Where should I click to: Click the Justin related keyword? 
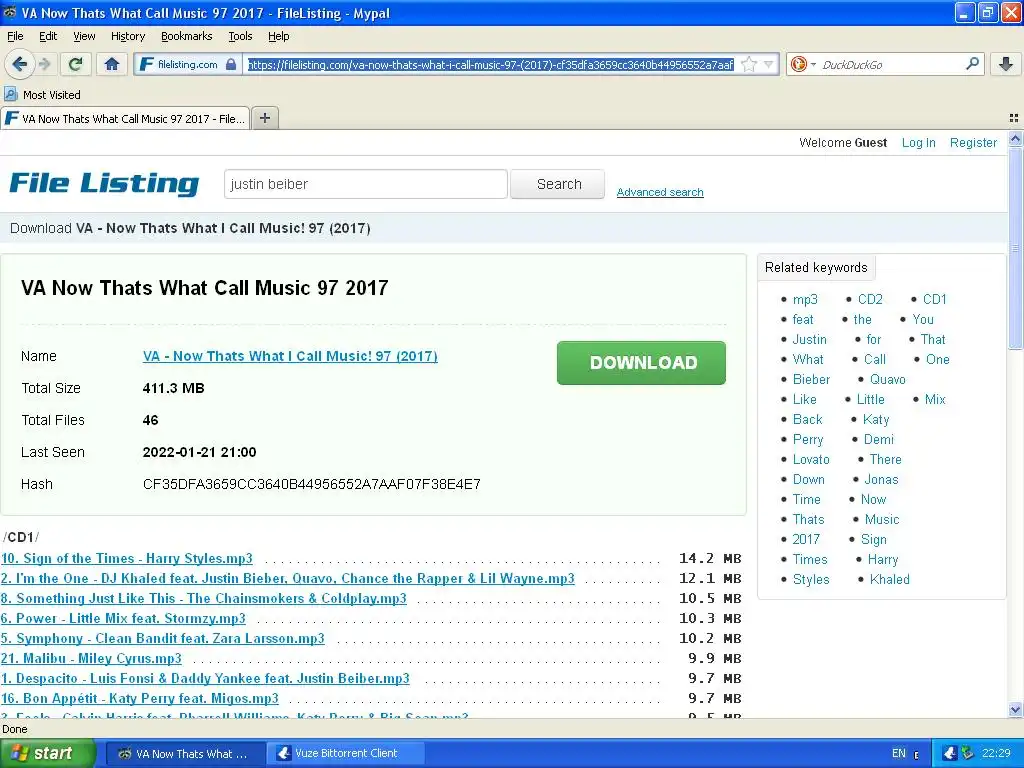(x=809, y=340)
